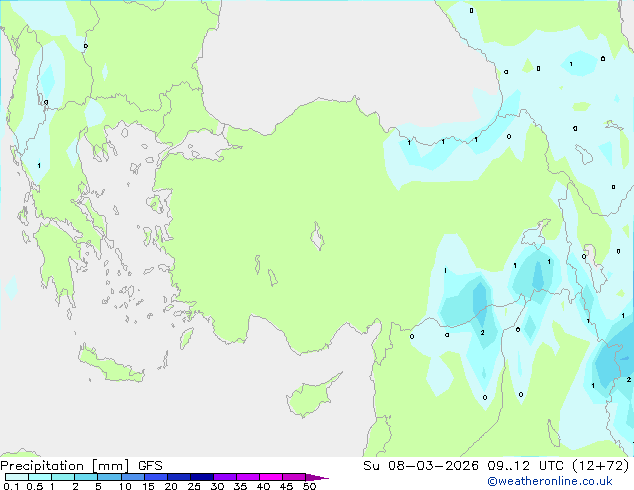Select the '40' legend scale label
Screen dimensions: 634x490
[x=263, y=486]
